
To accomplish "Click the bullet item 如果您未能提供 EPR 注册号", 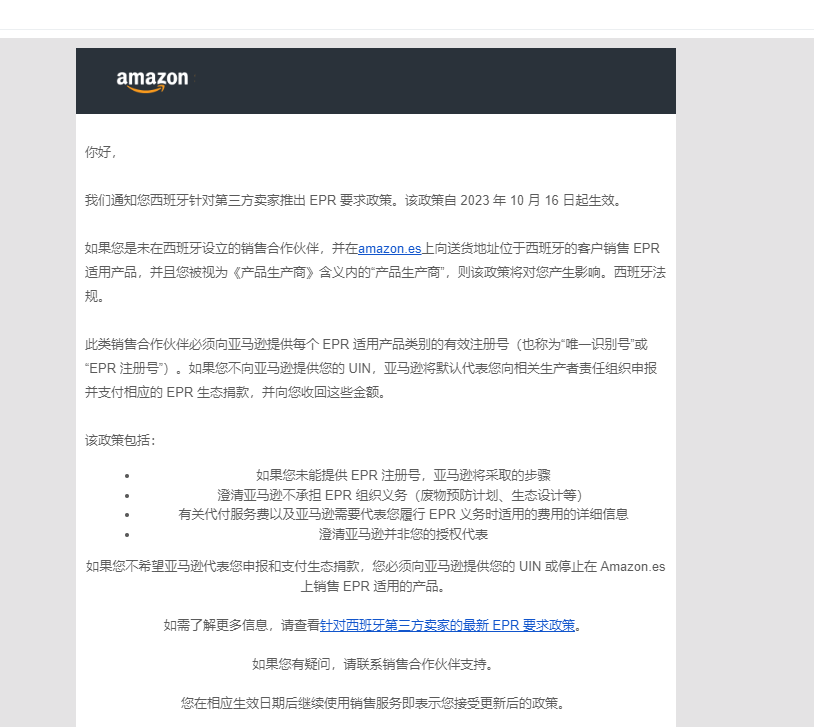I will pyautogui.click(x=403, y=475).
